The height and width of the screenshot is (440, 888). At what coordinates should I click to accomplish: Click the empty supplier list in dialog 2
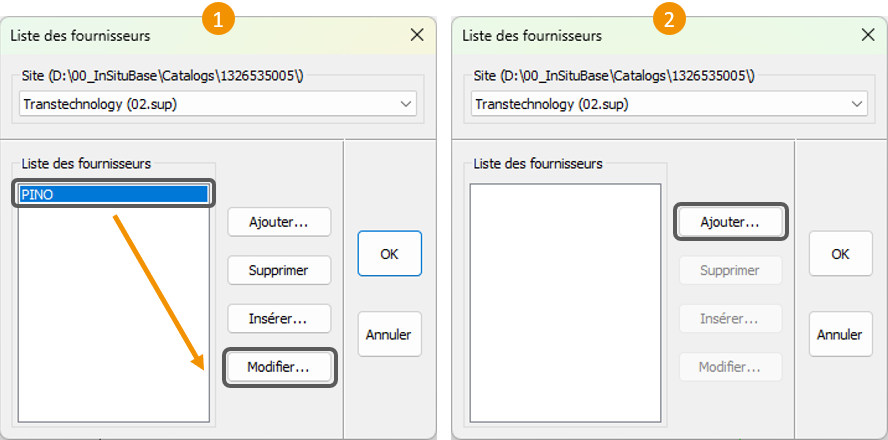(x=565, y=302)
